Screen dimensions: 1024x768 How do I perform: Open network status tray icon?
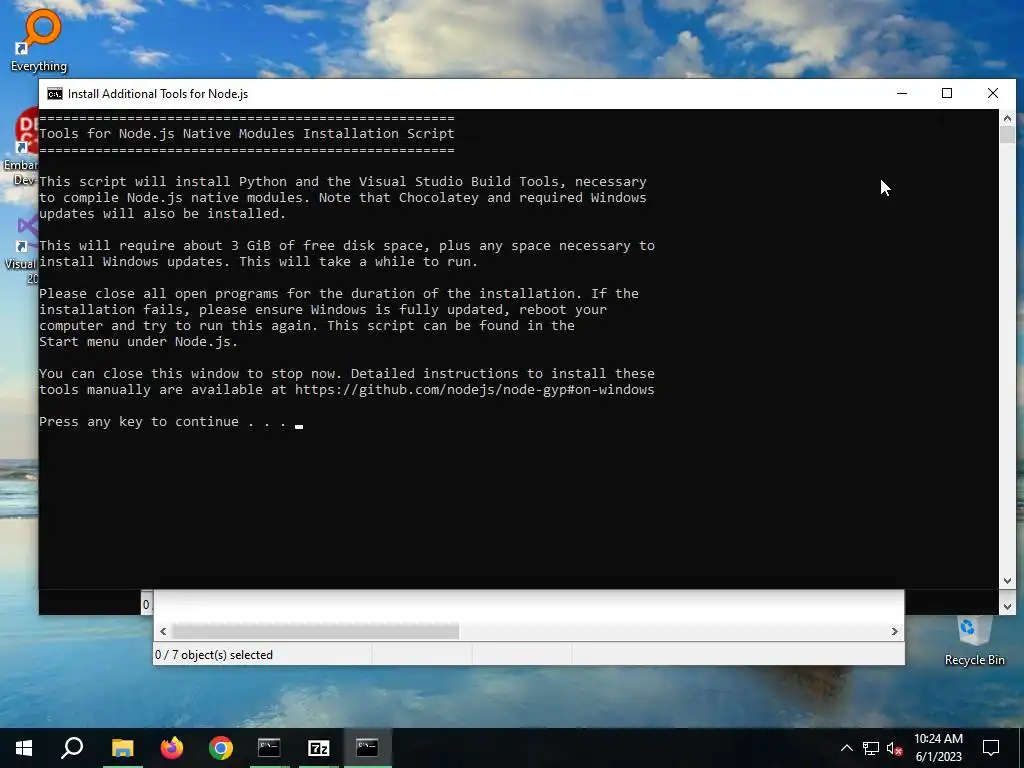(x=871, y=748)
